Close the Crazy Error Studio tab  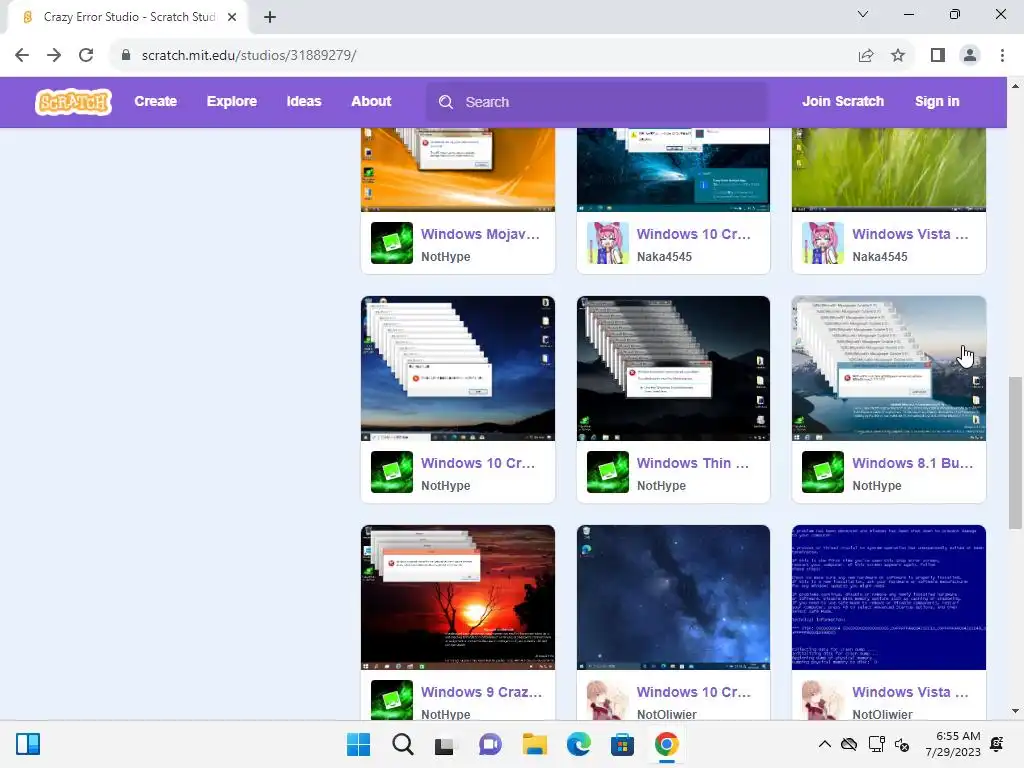click(x=232, y=17)
